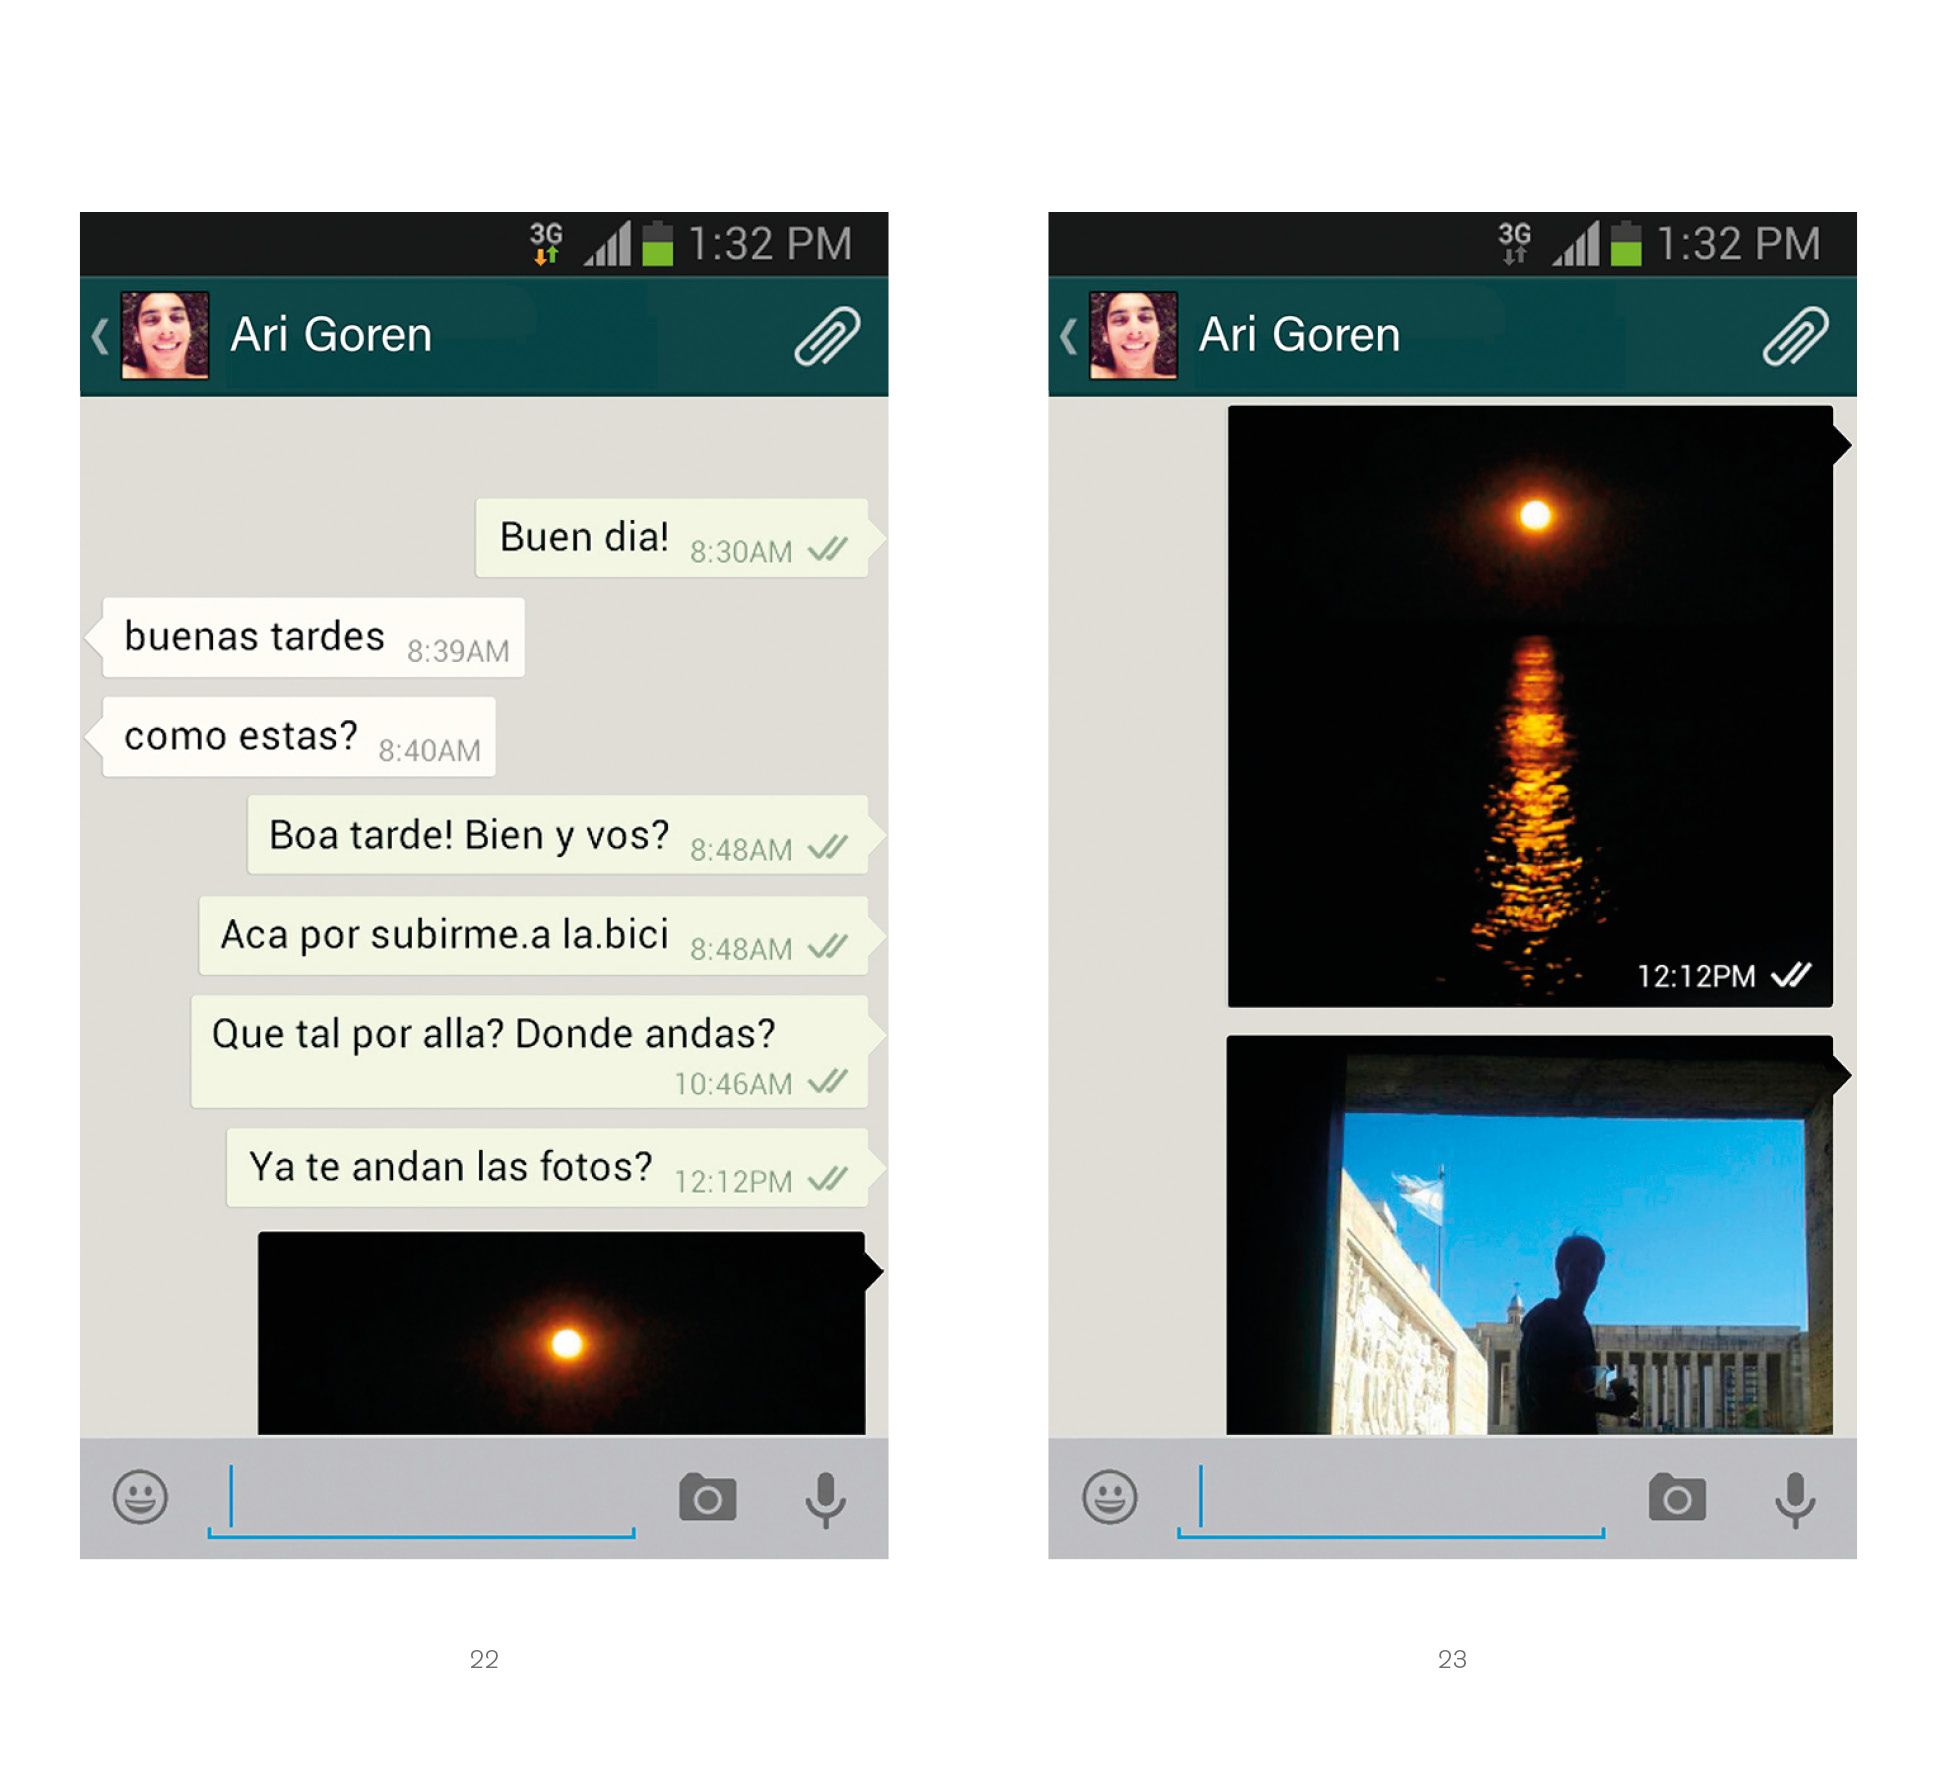Tap signal strength bars in right status bar
1937x1772 pixels.
coord(1575,243)
